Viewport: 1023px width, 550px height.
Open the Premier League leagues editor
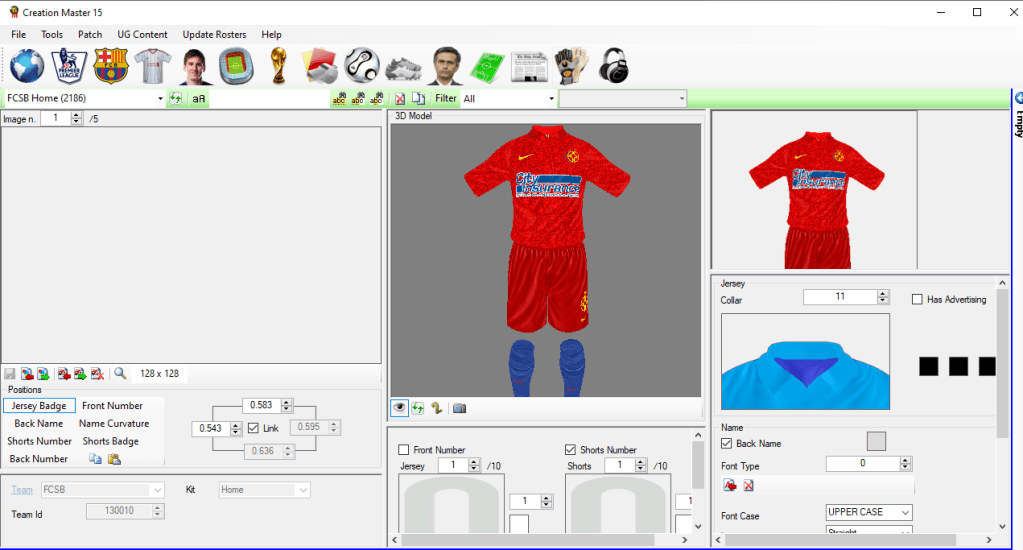pyautogui.click(x=69, y=67)
